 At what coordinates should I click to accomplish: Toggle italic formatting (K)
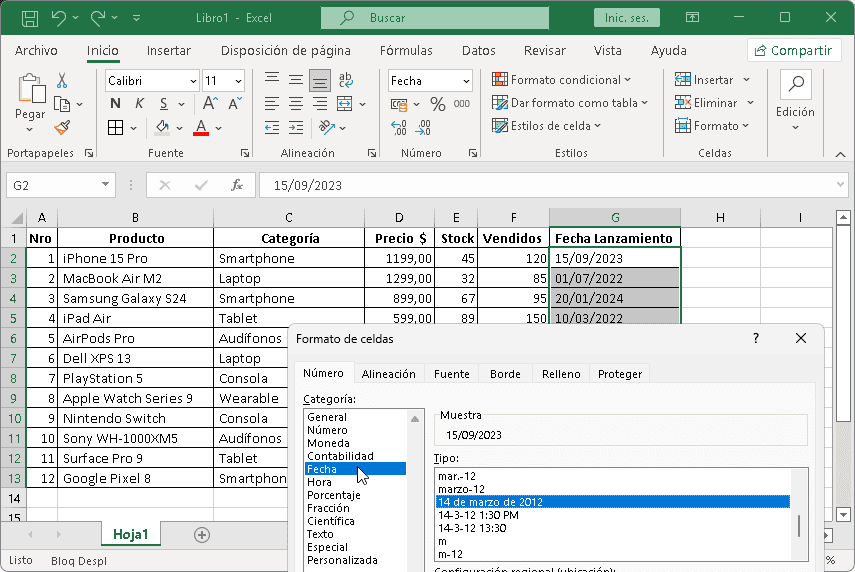point(138,104)
